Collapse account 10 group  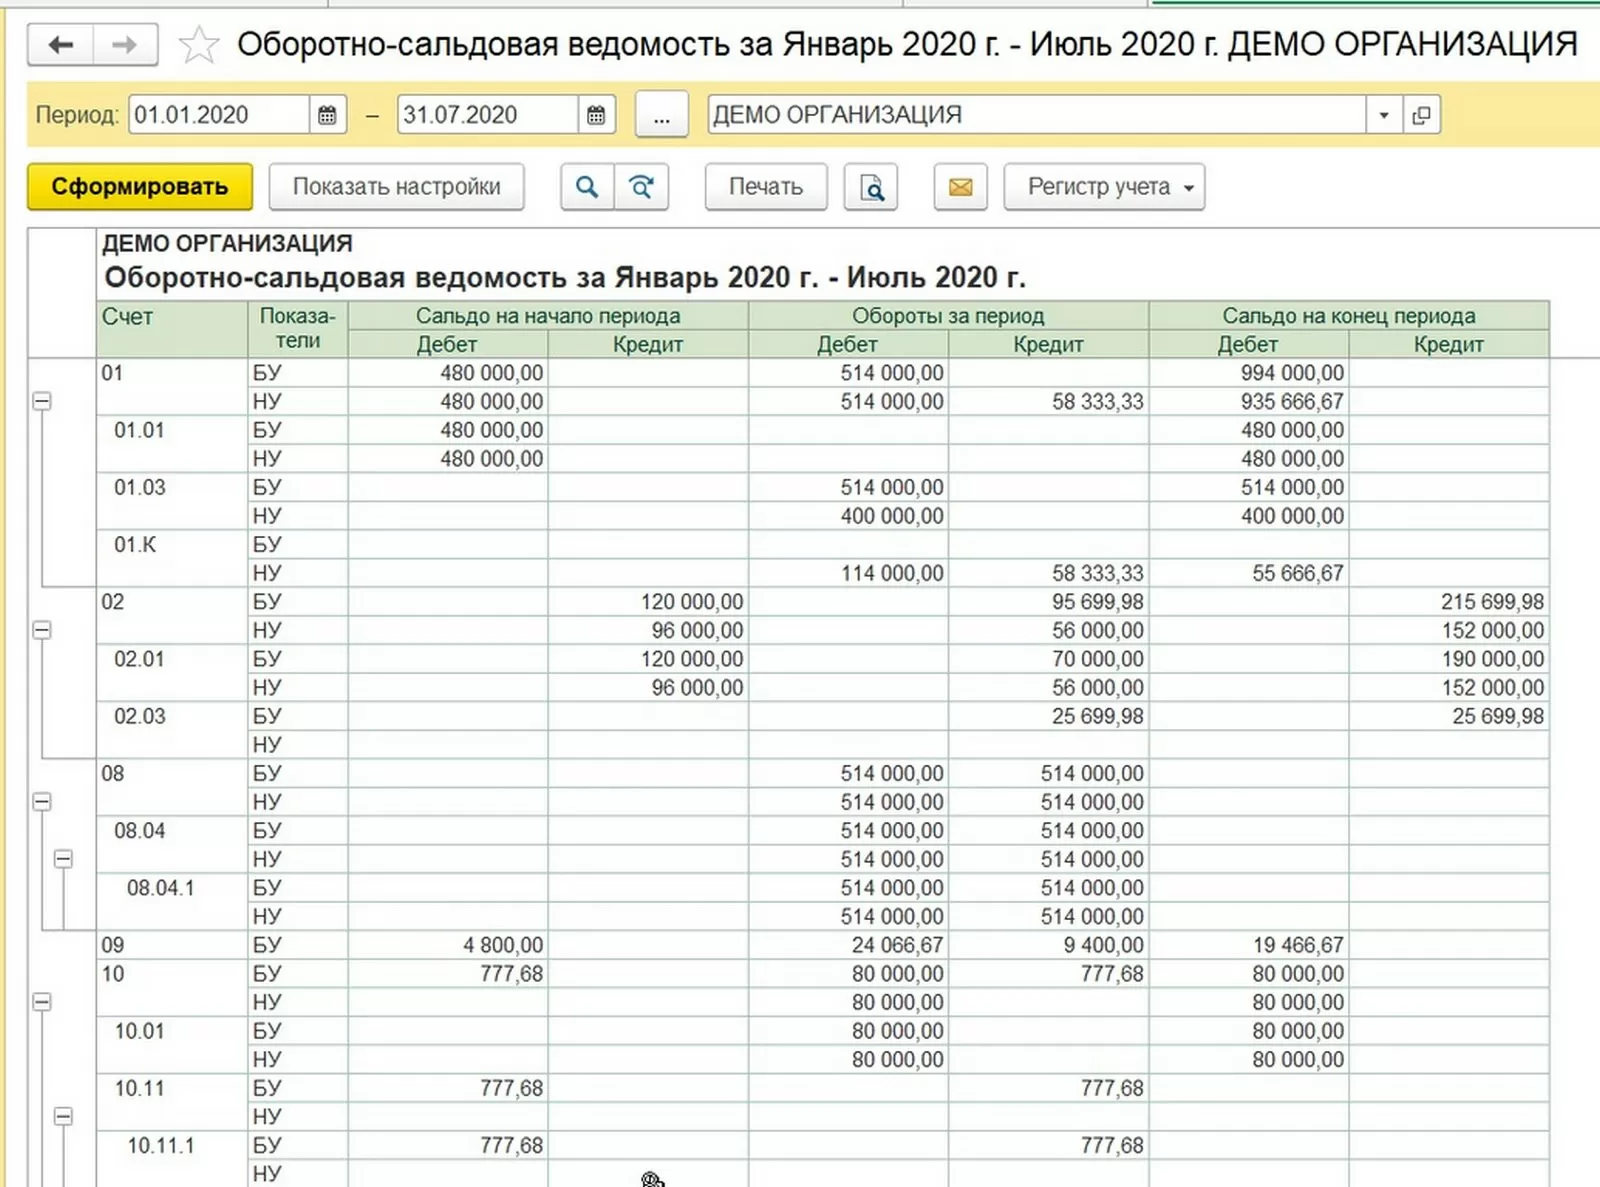(42, 1002)
